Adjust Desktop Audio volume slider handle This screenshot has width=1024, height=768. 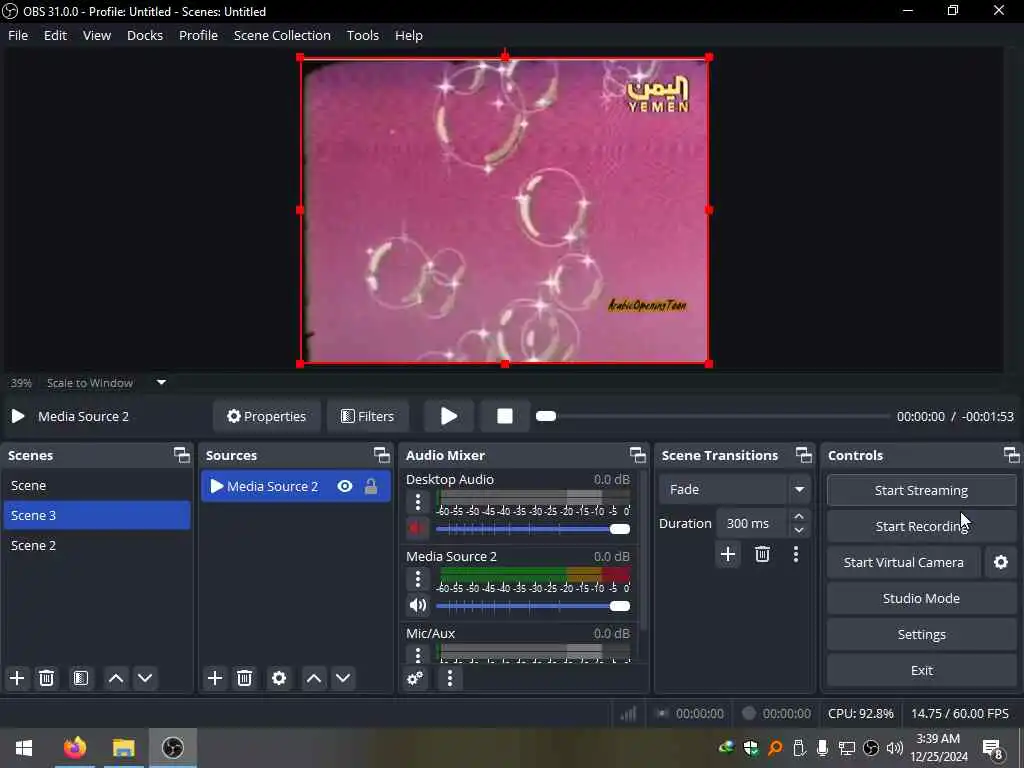[x=620, y=529]
